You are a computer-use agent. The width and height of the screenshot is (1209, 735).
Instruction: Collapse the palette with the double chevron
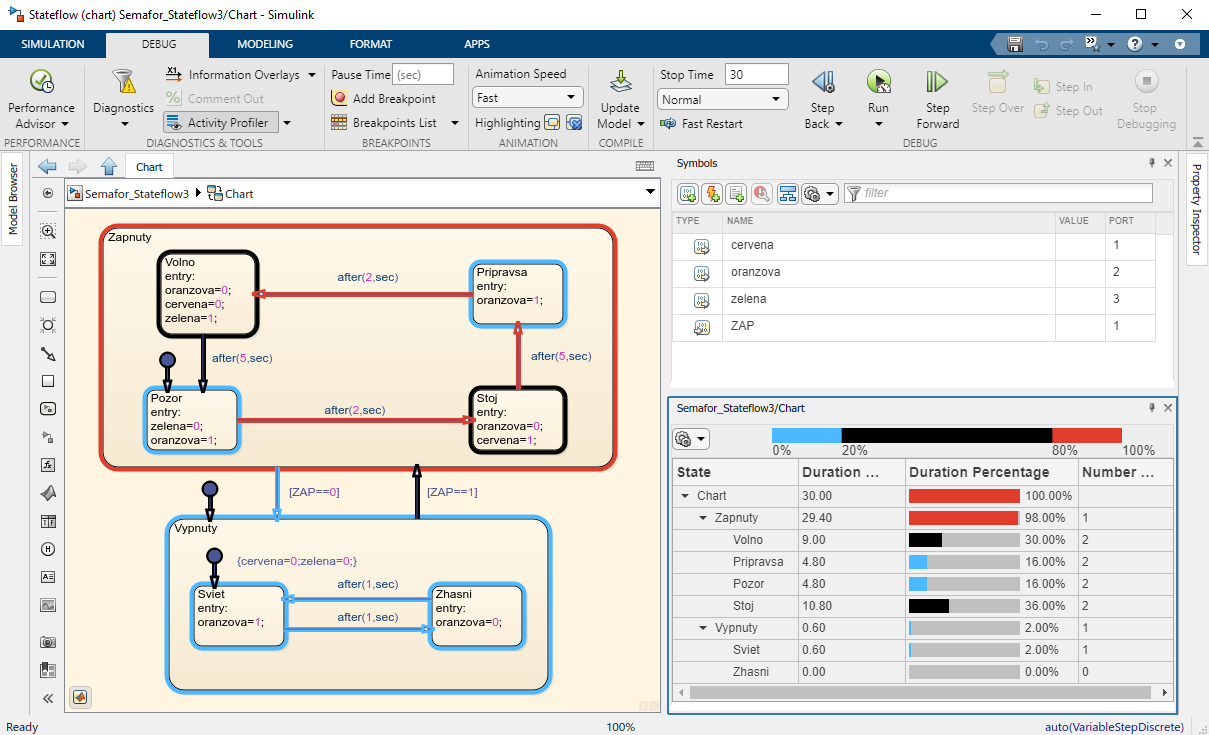click(x=48, y=698)
